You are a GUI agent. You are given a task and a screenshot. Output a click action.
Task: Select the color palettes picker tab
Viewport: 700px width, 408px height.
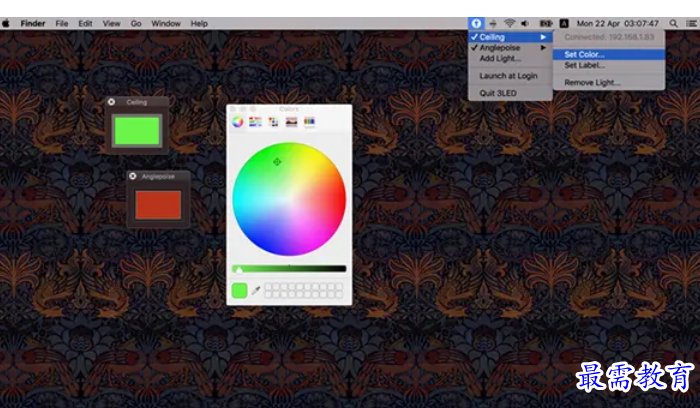click(x=273, y=121)
